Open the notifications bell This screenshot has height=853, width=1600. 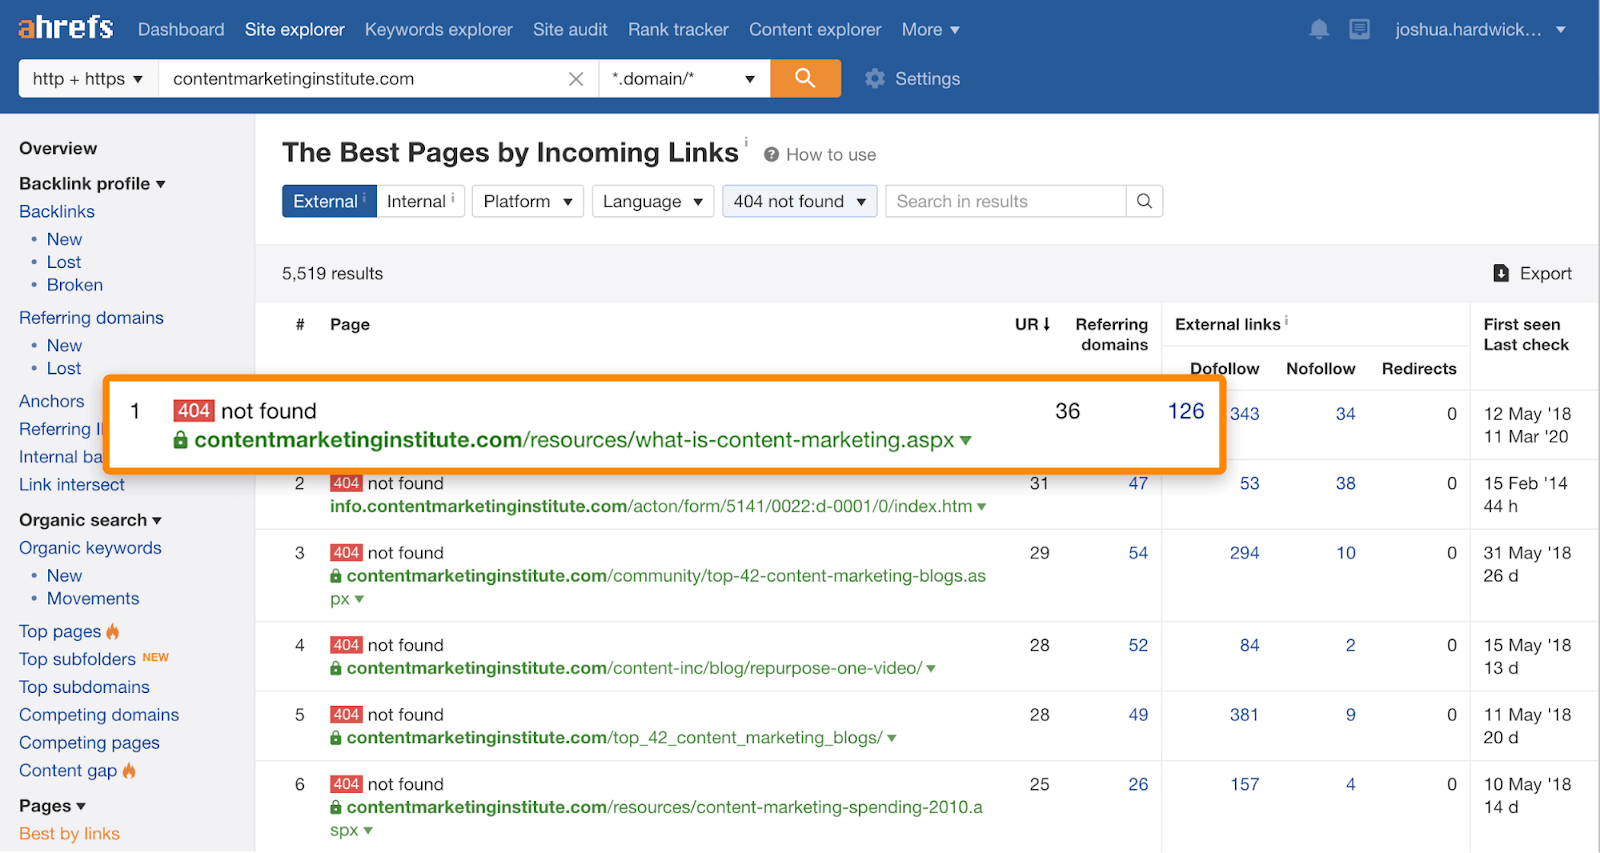click(x=1319, y=30)
